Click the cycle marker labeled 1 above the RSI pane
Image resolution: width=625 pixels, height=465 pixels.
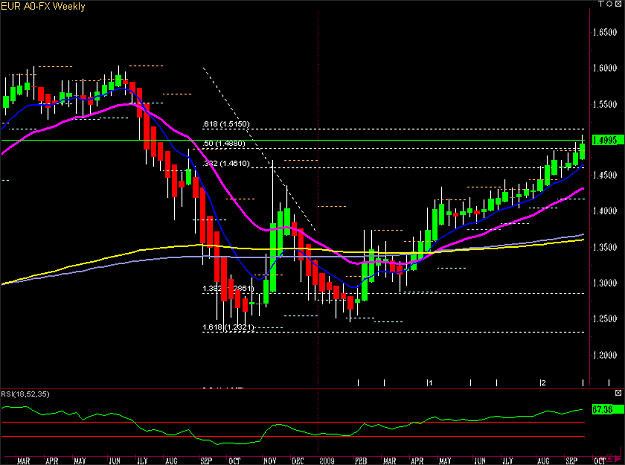coord(430,383)
